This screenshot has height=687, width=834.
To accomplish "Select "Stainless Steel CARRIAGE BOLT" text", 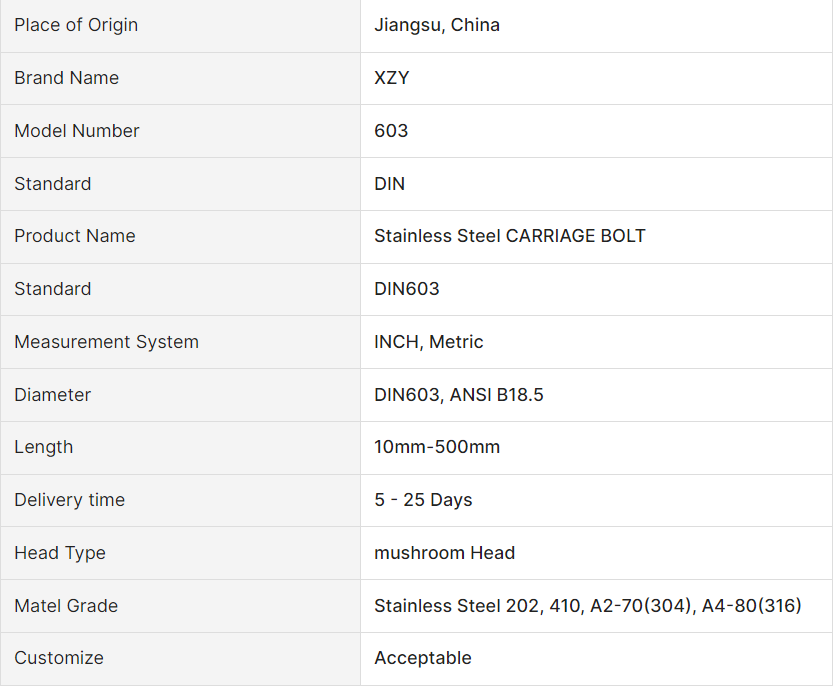I will pos(510,236).
